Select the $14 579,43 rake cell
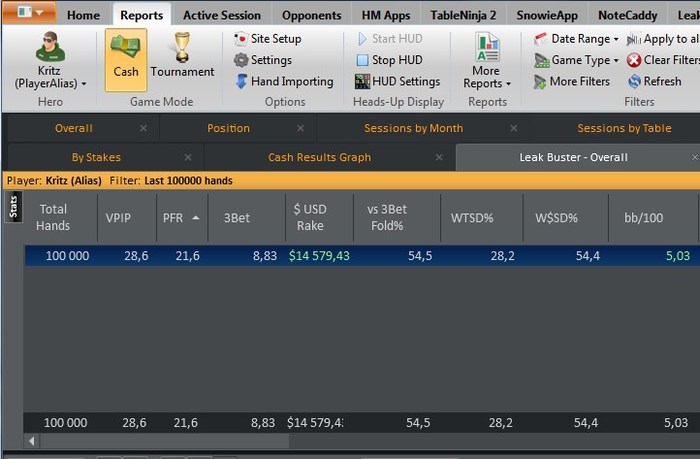This screenshot has width=700, height=459. pos(319,256)
